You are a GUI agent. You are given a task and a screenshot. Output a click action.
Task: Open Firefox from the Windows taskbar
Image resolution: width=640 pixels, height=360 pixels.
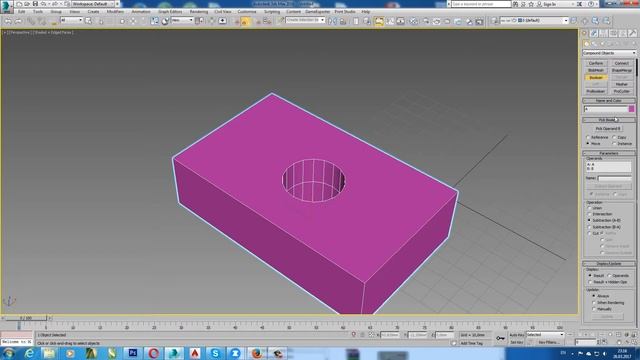(x=257, y=353)
